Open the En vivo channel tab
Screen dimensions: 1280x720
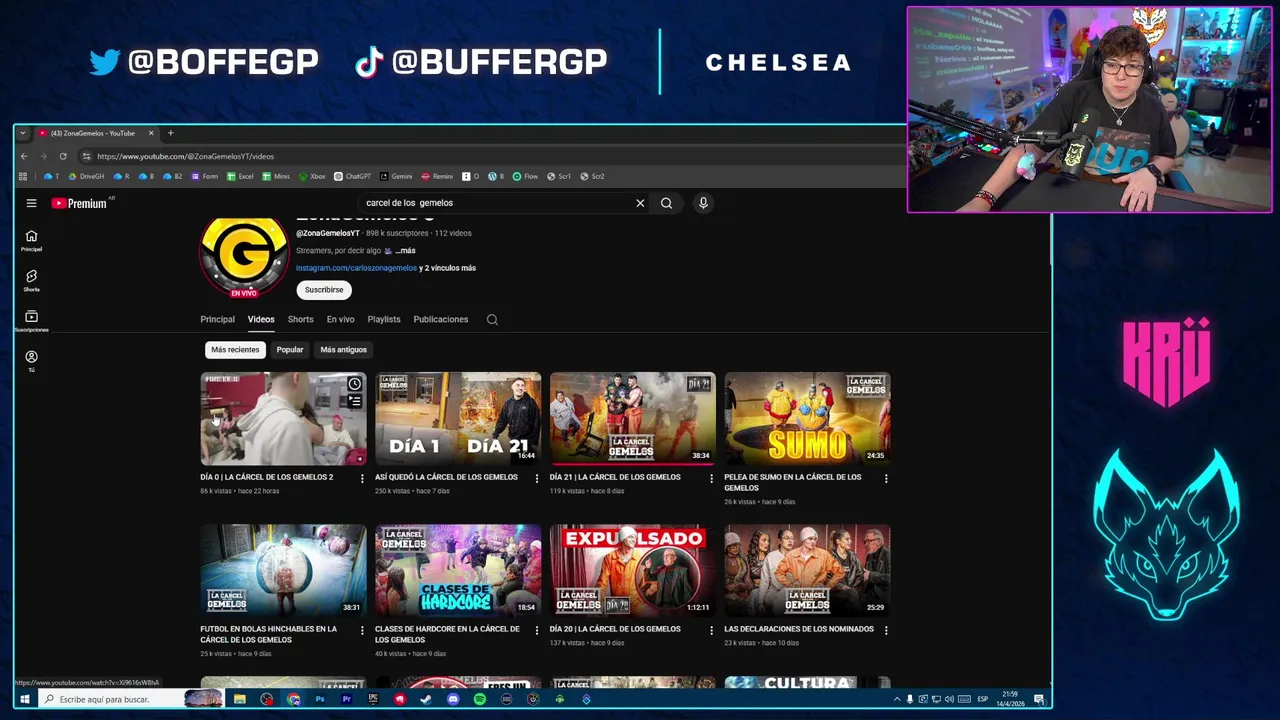pyautogui.click(x=340, y=320)
